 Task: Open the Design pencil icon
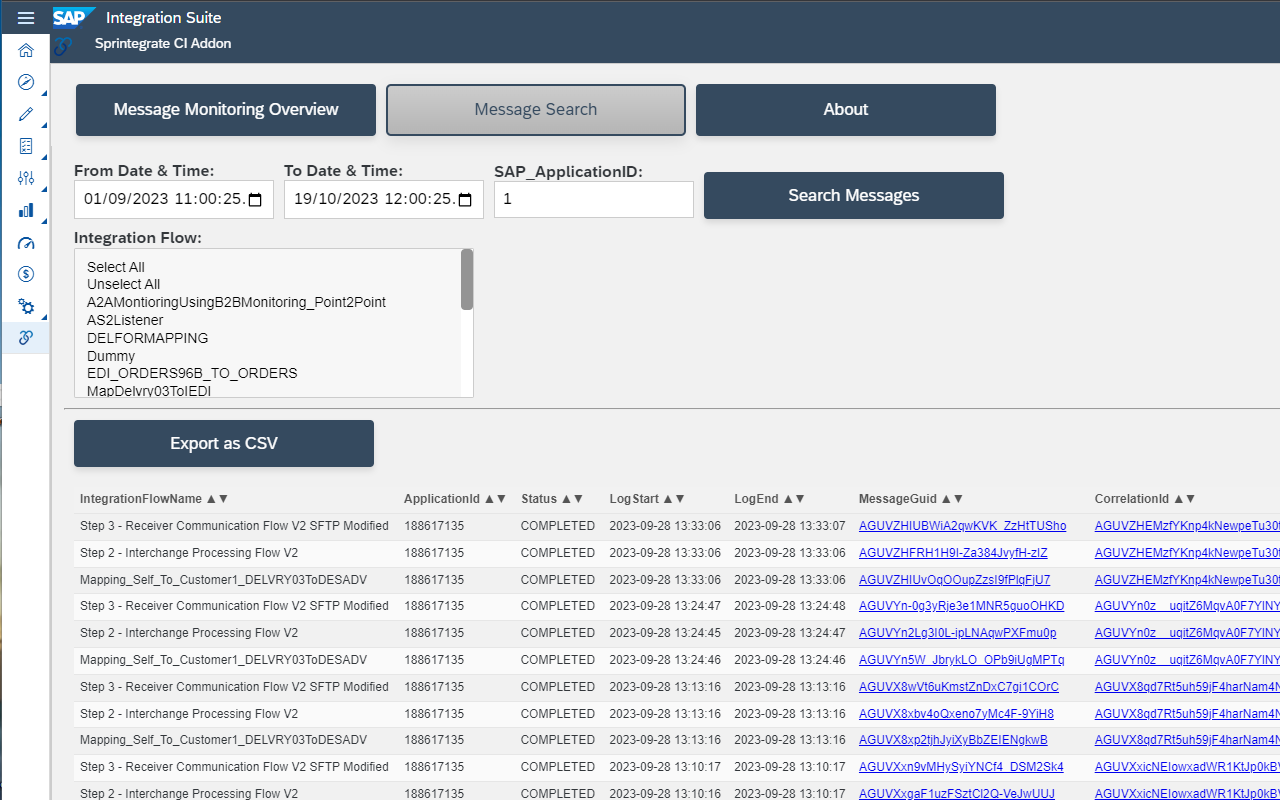coord(26,114)
